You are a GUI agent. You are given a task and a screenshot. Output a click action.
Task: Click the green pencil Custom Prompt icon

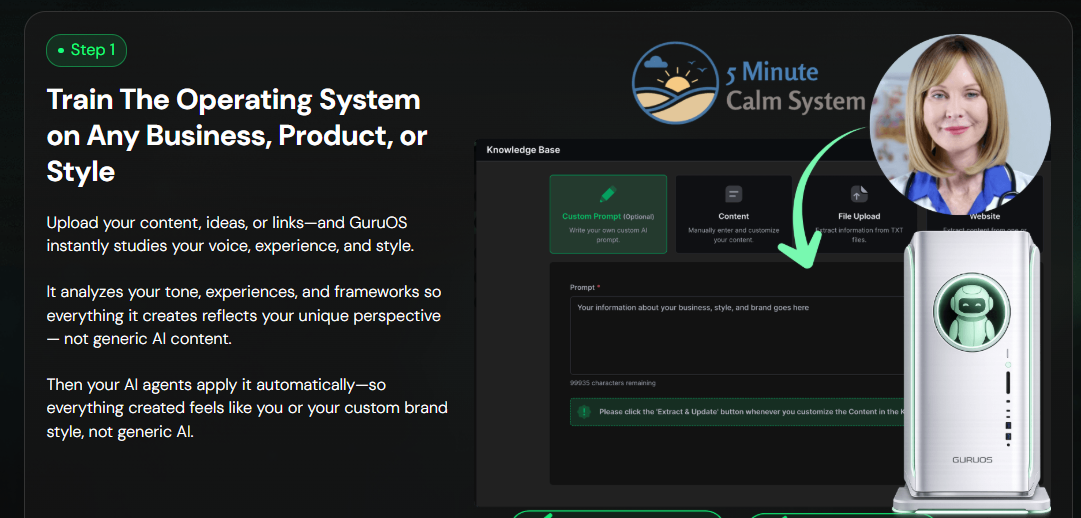click(x=608, y=194)
